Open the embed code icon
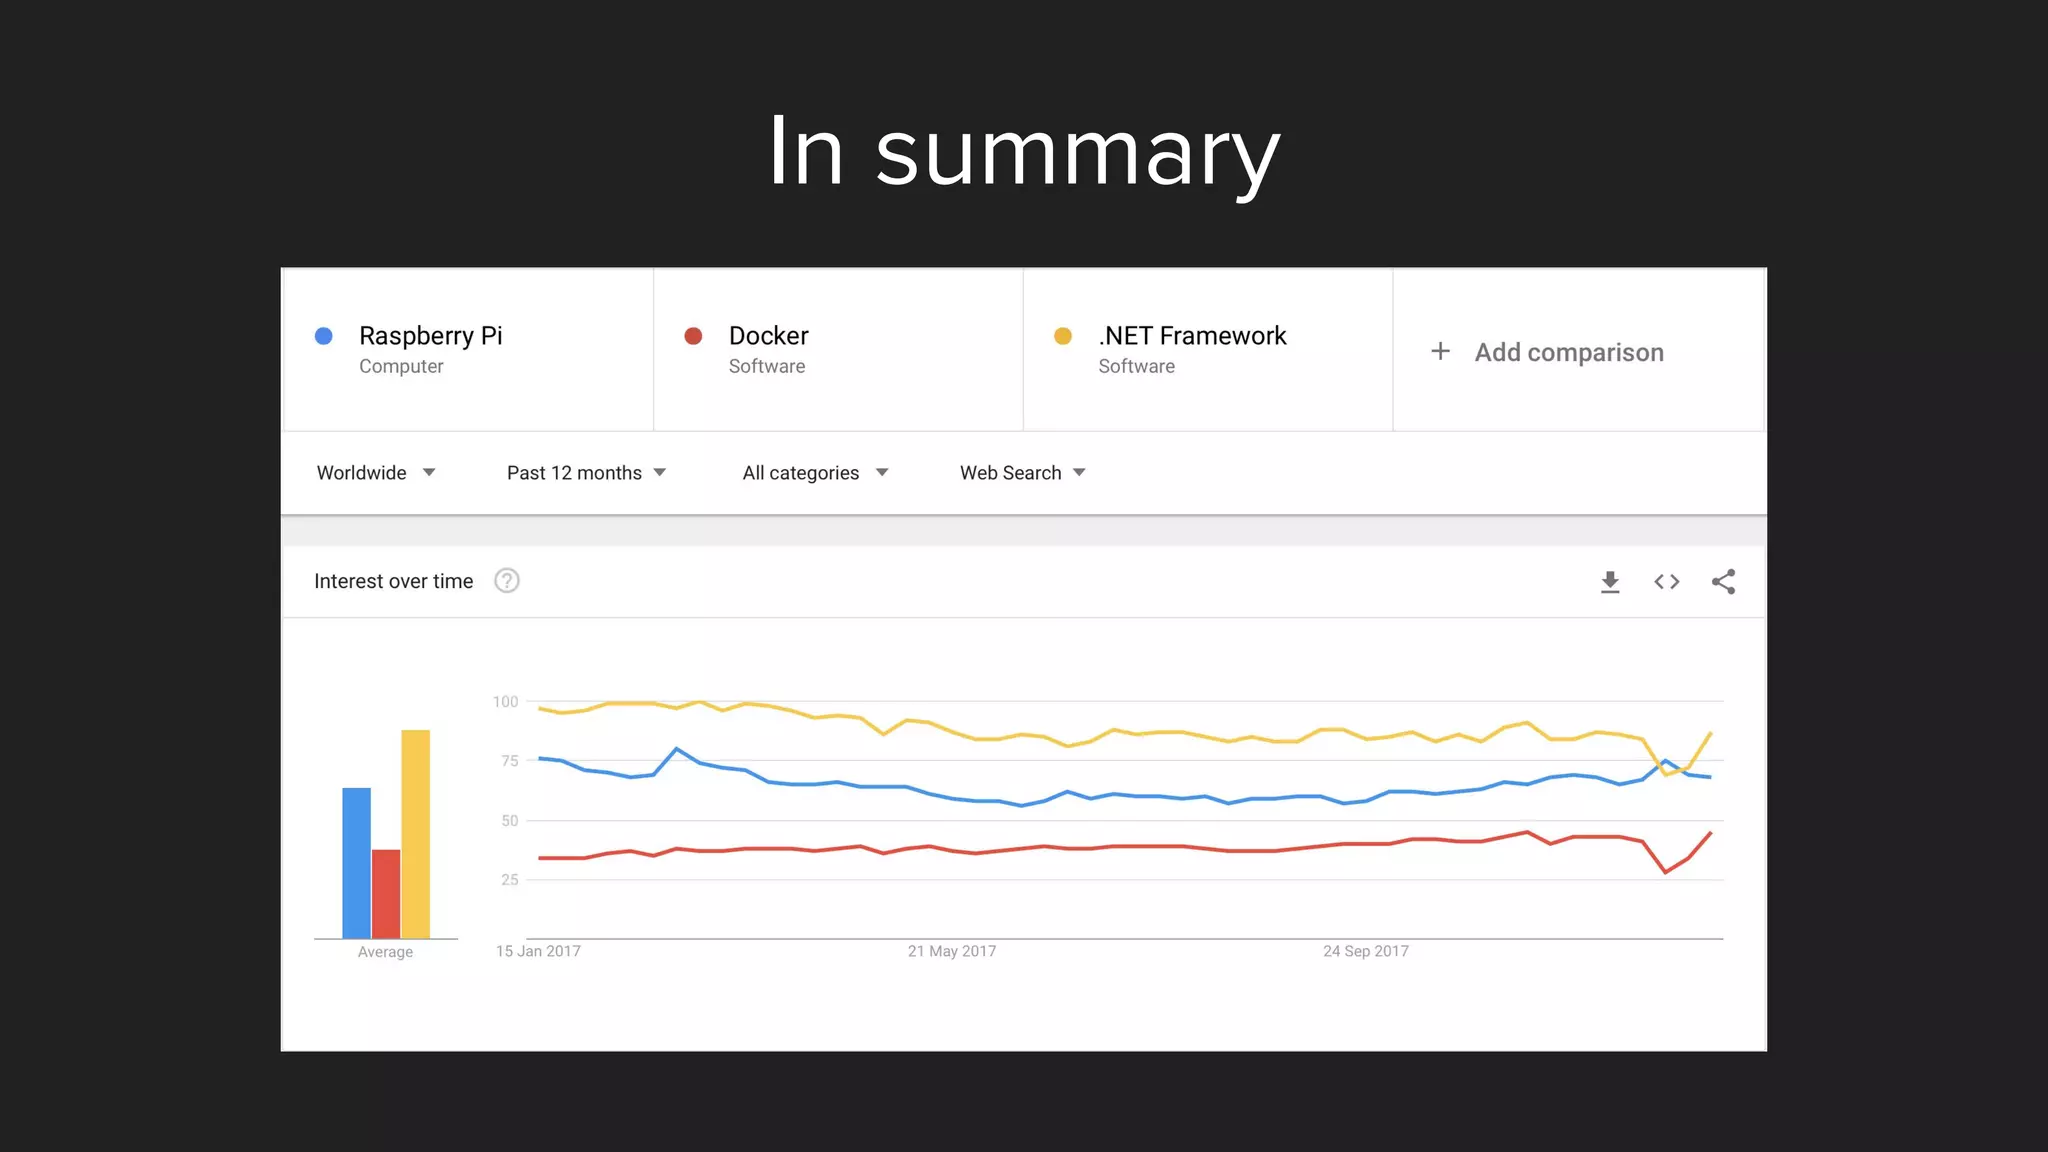This screenshot has width=2048, height=1152. (x=1667, y=582)
